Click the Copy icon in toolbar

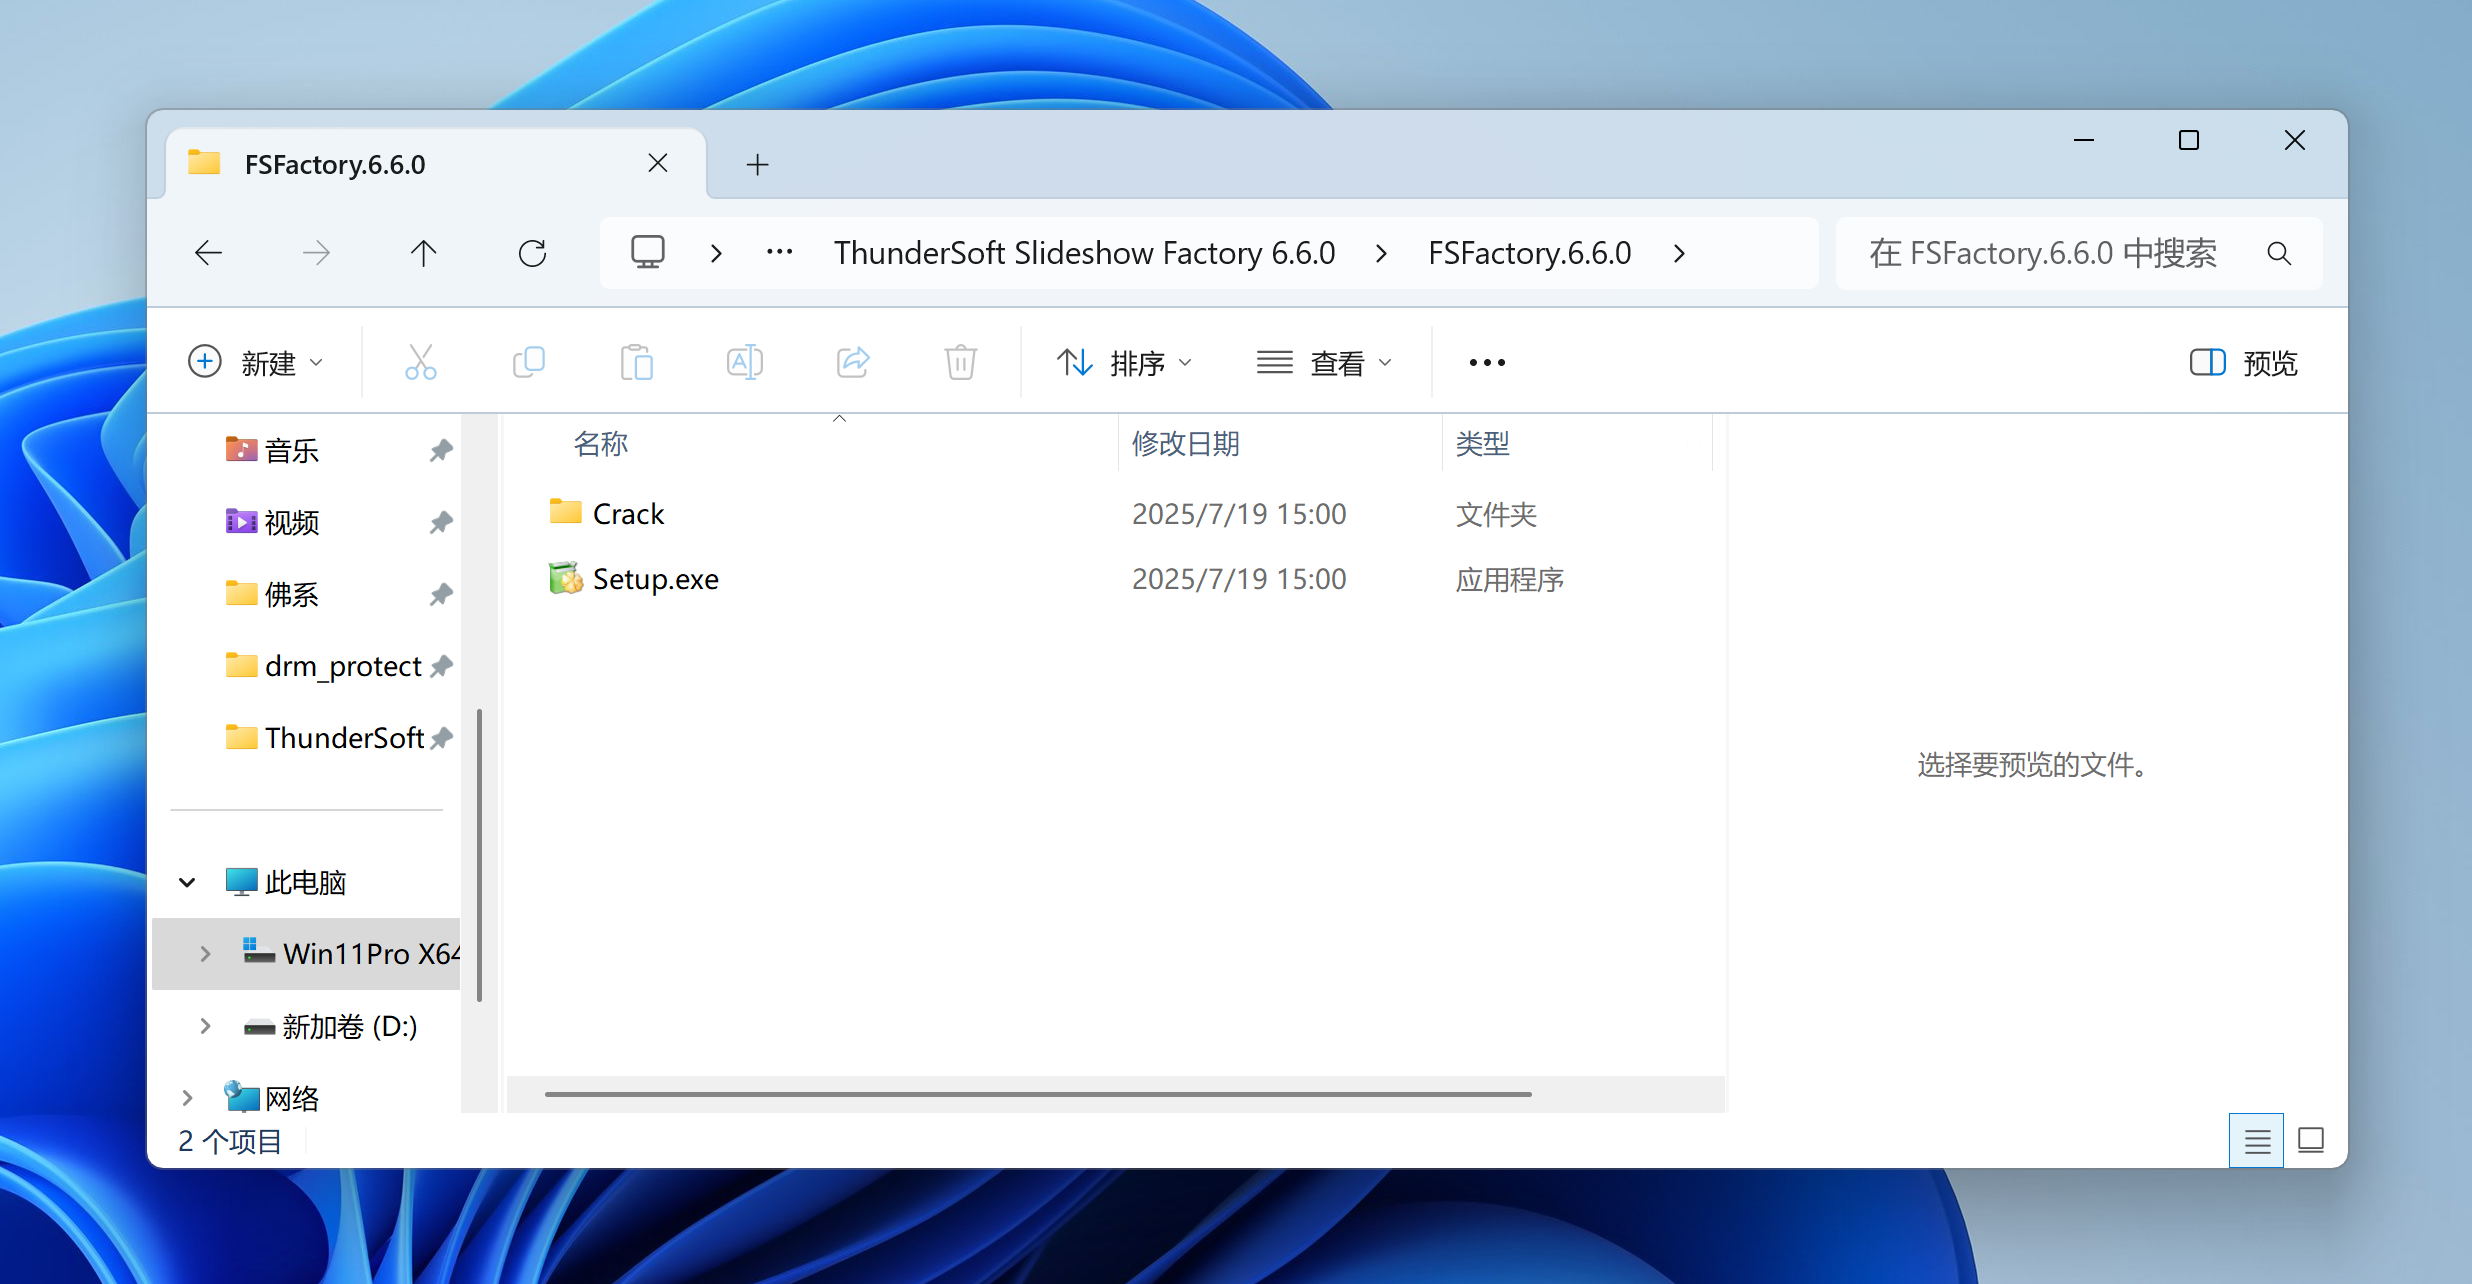click(528, 362)
